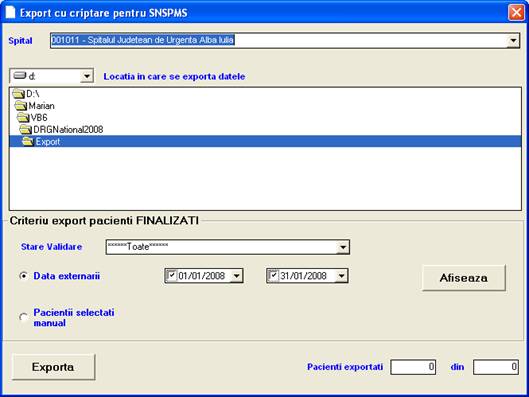529x397 pixels.
Task: Toggle the end date 31/01/2008 checkbox
Action: [274, 276]
